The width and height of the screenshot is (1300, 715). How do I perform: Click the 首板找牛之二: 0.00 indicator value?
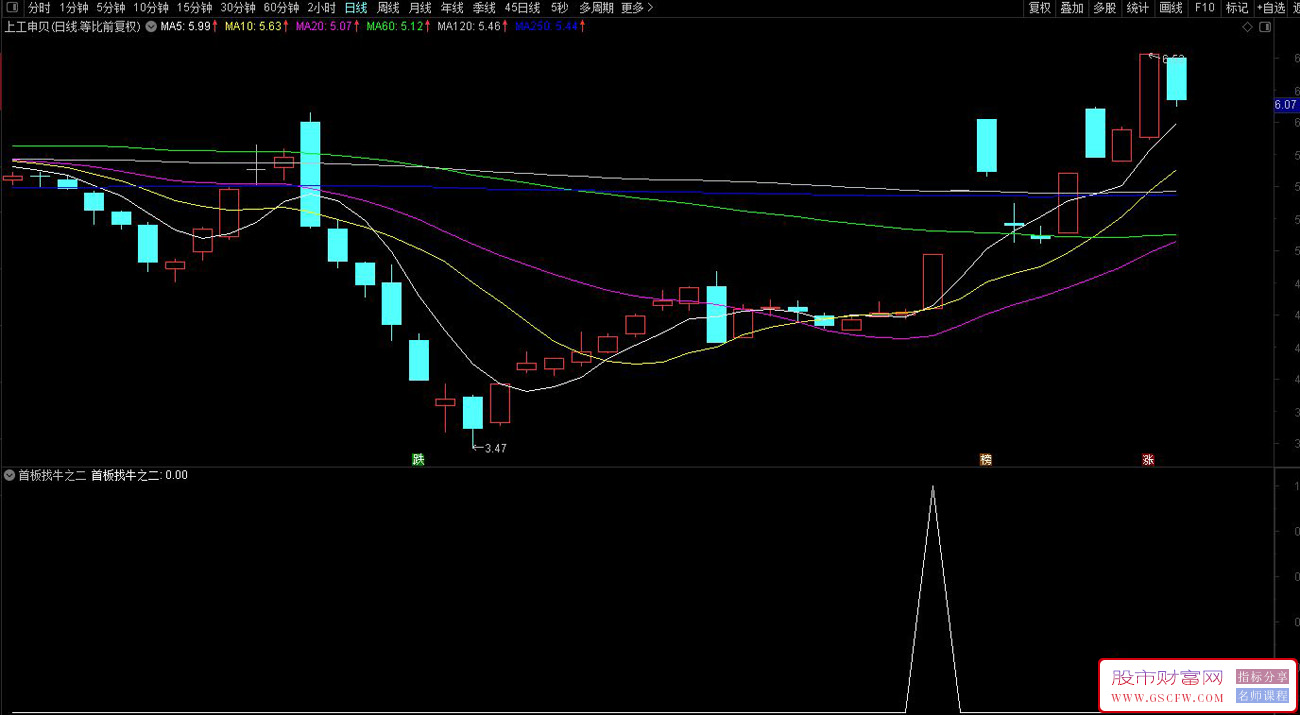(139, 475)
